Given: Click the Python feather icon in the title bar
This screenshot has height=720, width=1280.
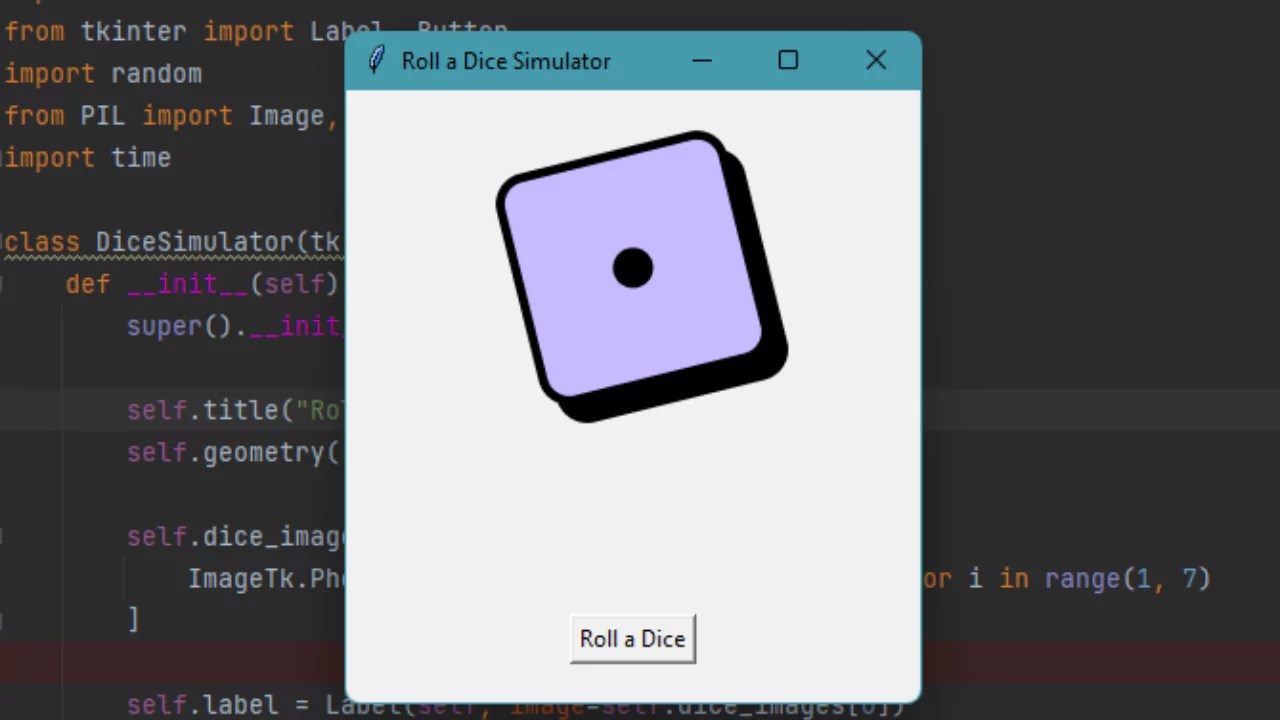Looking at the screenshot, I should (x=376, y=60).
